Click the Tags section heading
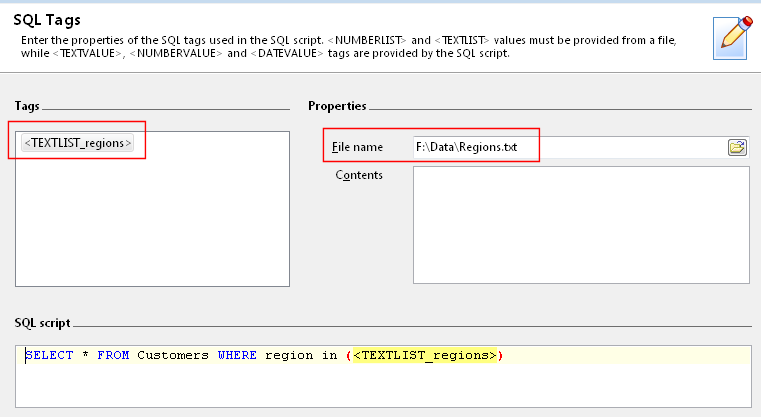Viewport: 761px width, 417px height. (27, 106)
